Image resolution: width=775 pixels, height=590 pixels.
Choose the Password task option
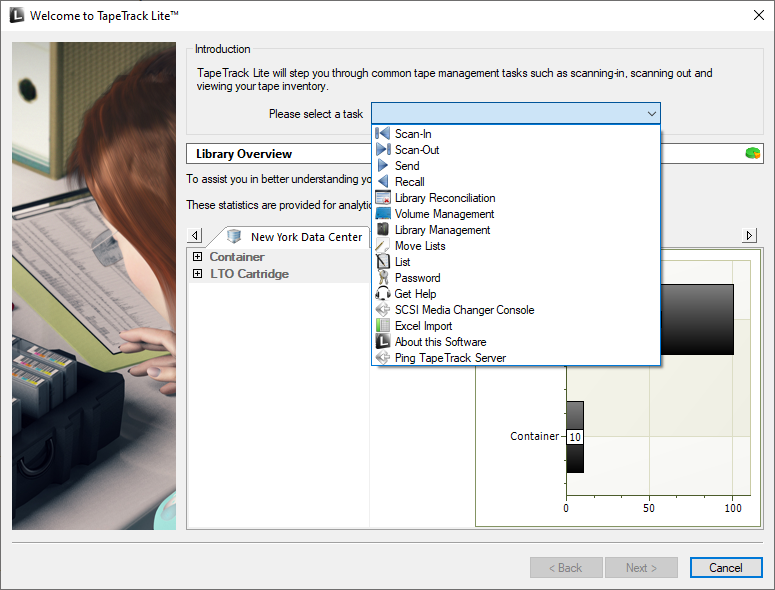click(516, 278)
